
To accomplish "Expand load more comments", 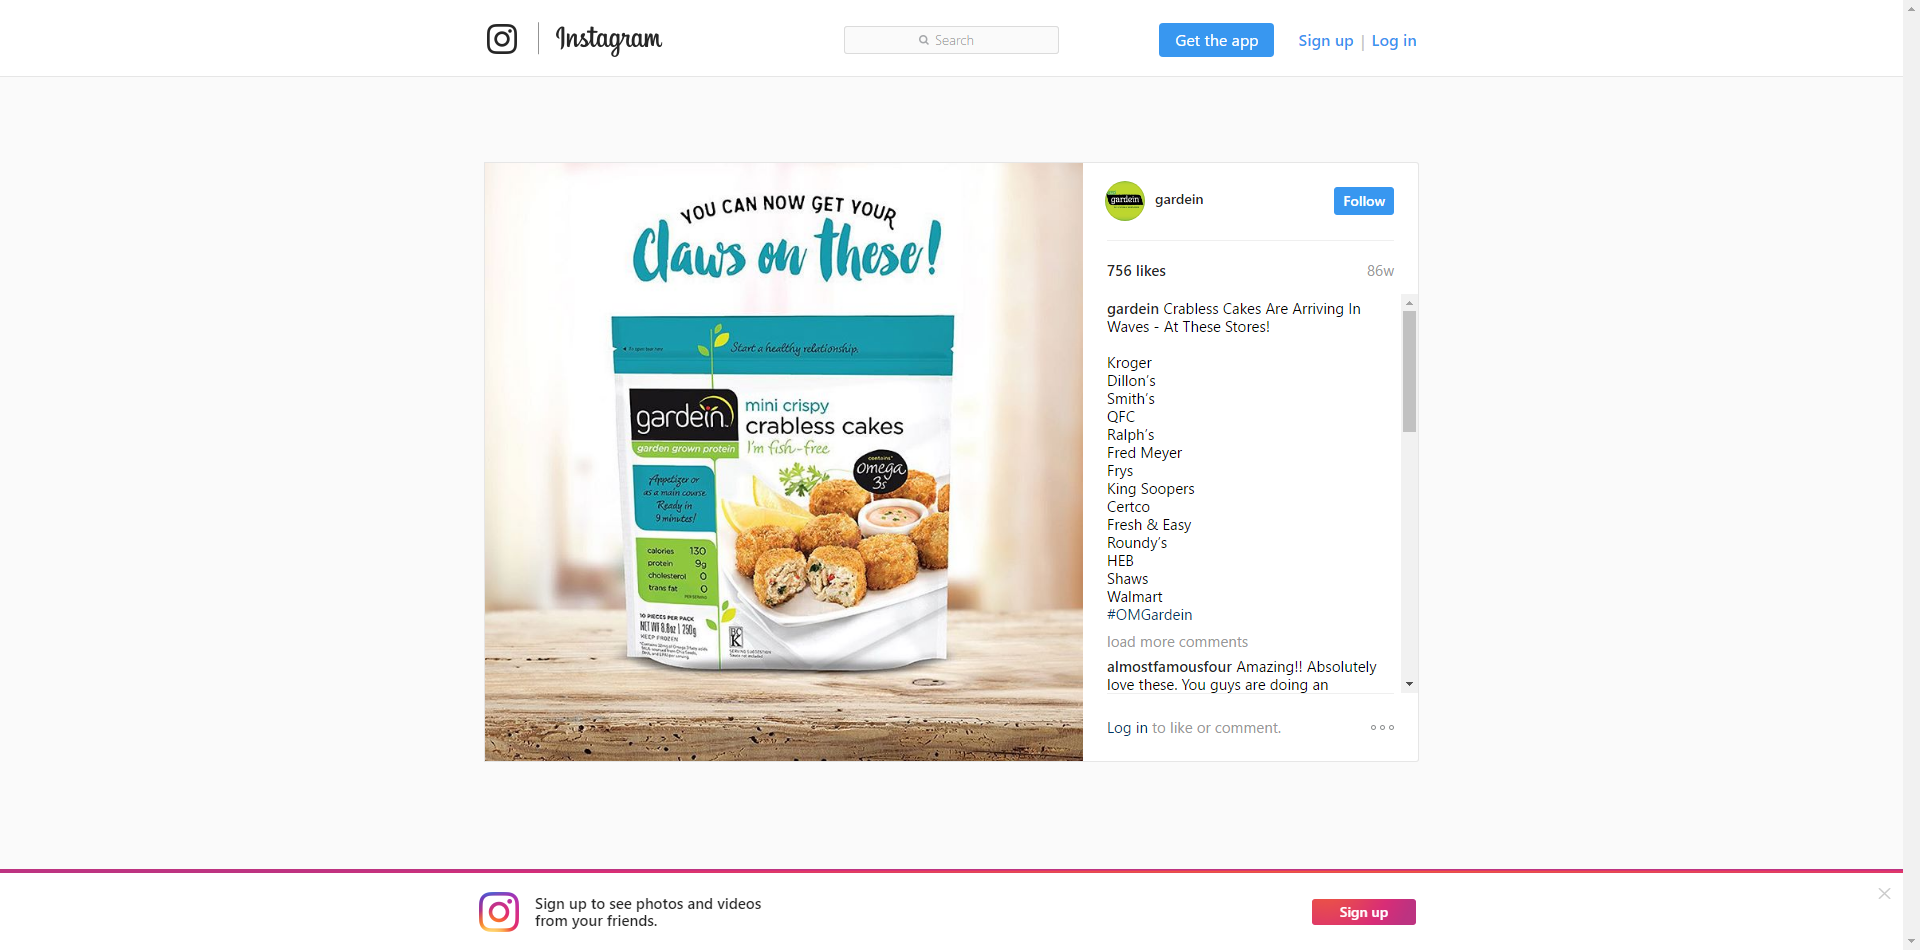I will [1177, 642].
